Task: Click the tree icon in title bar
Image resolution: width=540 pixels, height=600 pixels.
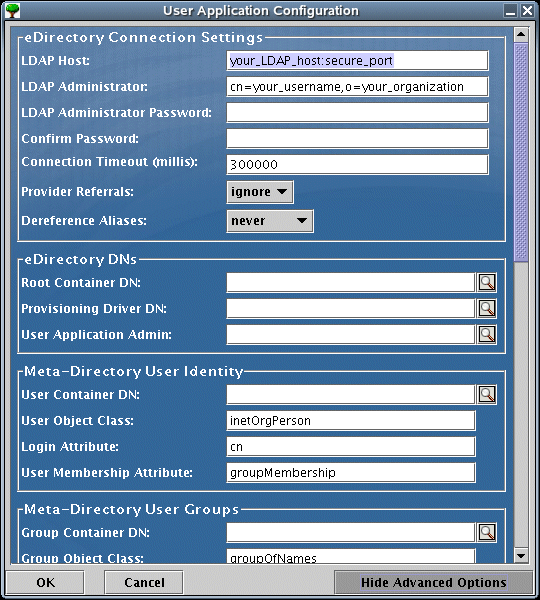Action: [x=13, y=10]
